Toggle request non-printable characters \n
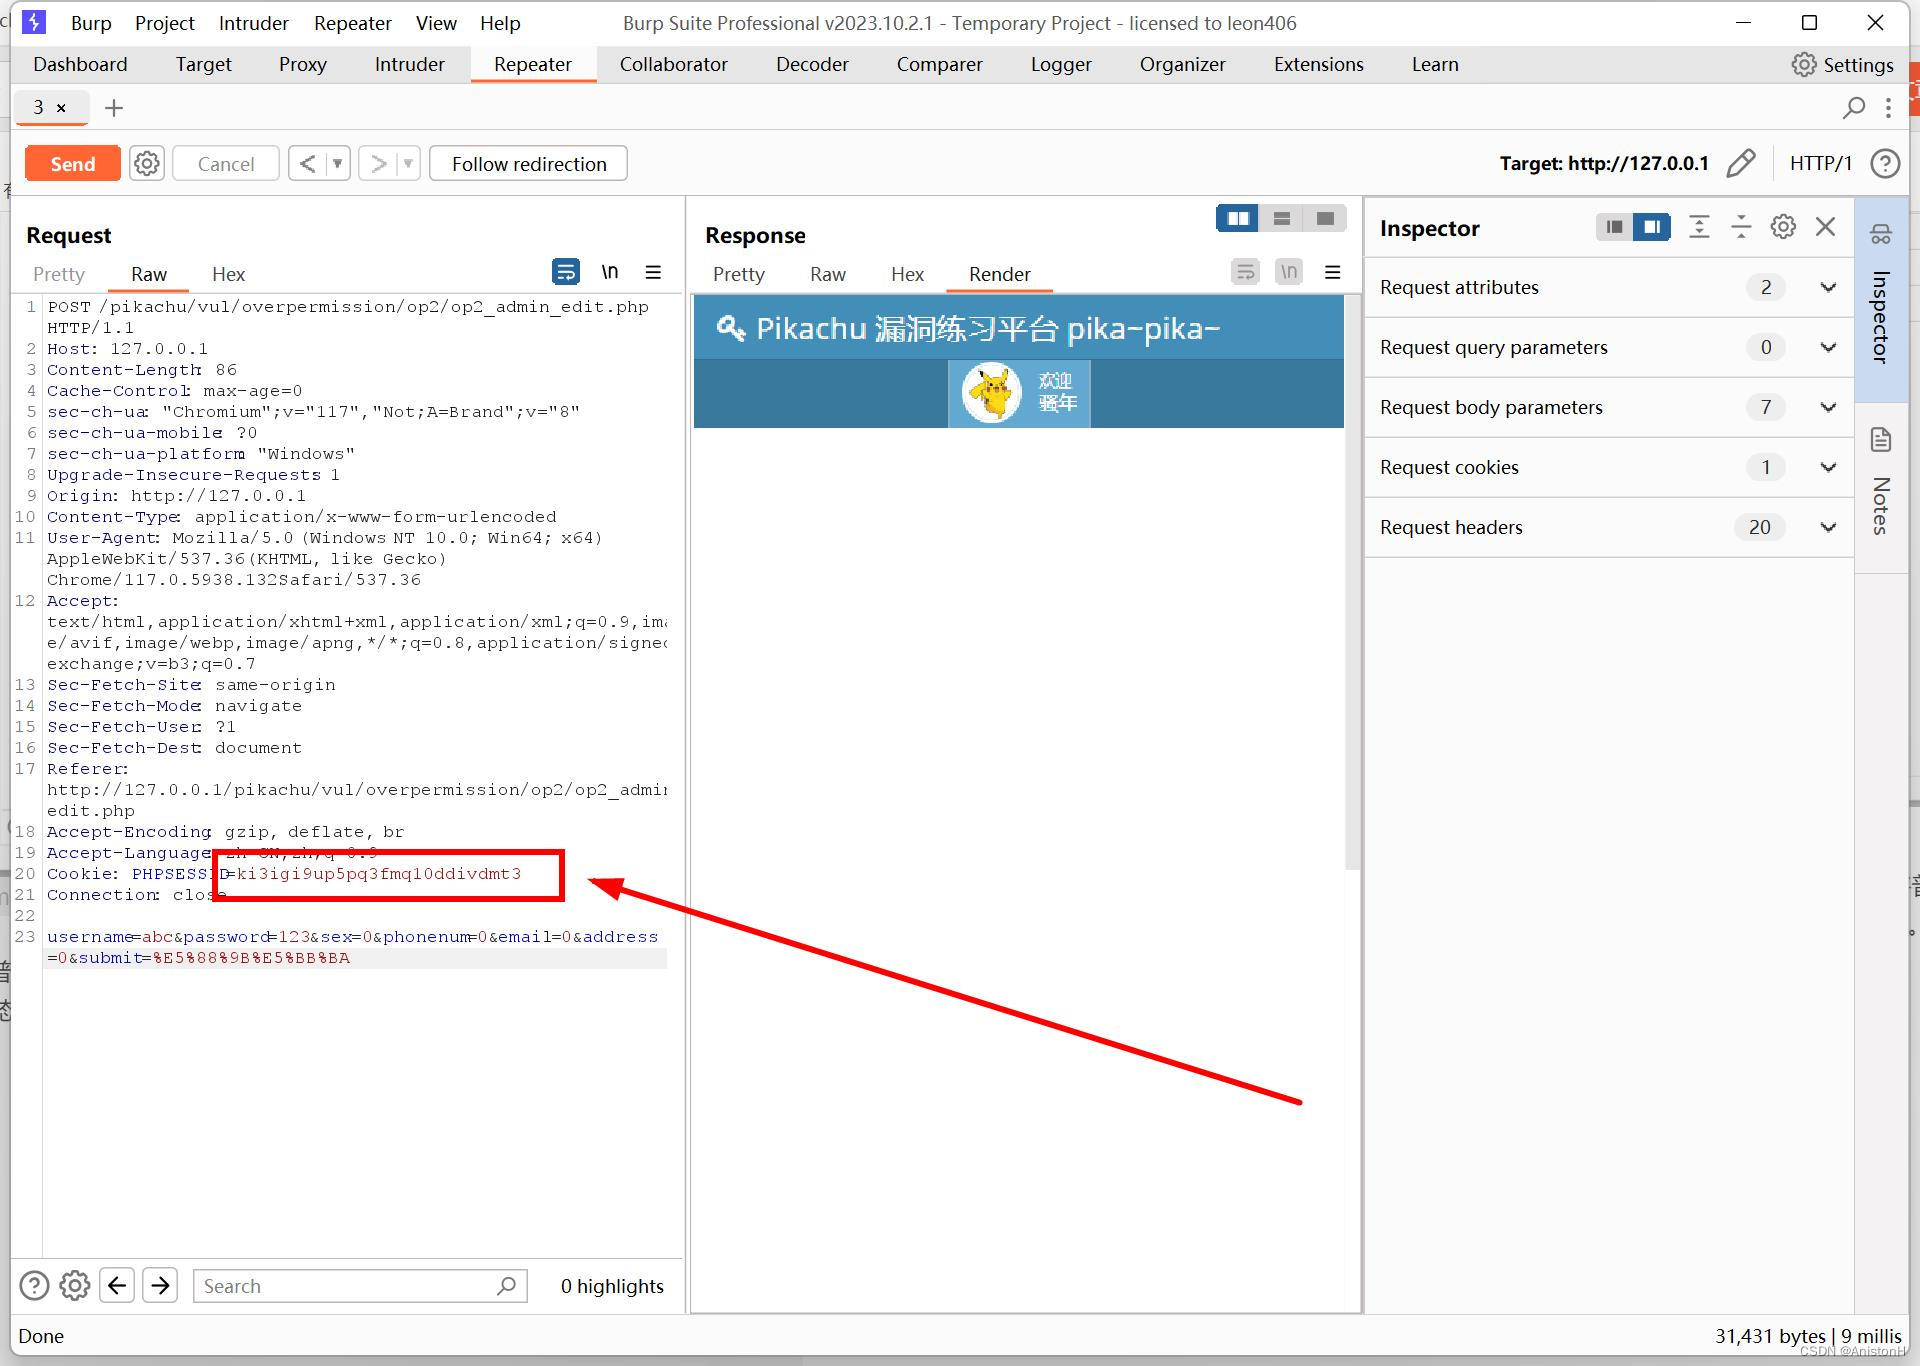The image size is (1920, 1366). click(x=610, y=272)
